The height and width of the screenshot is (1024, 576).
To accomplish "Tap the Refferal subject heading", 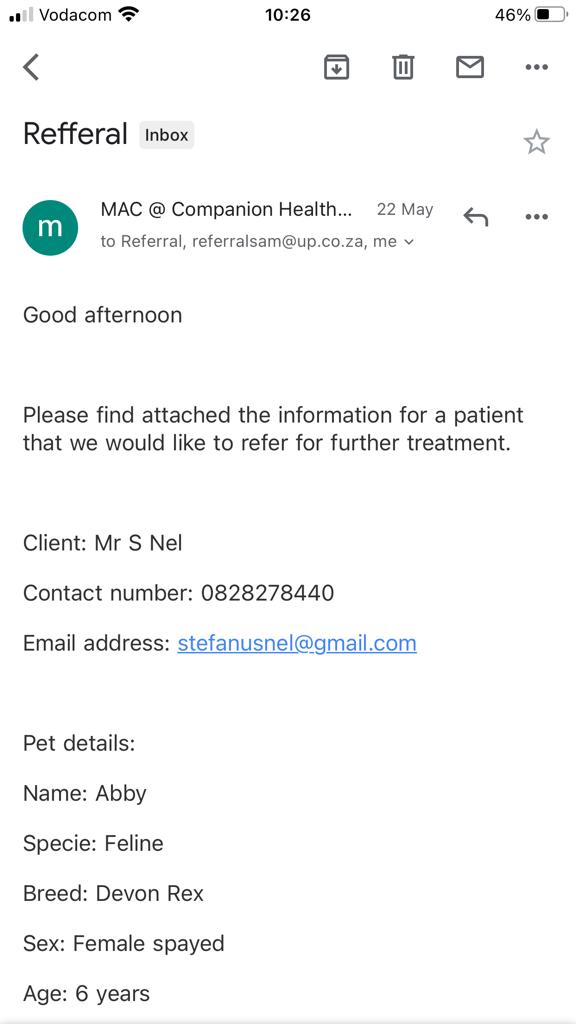I will pos(75,135).
